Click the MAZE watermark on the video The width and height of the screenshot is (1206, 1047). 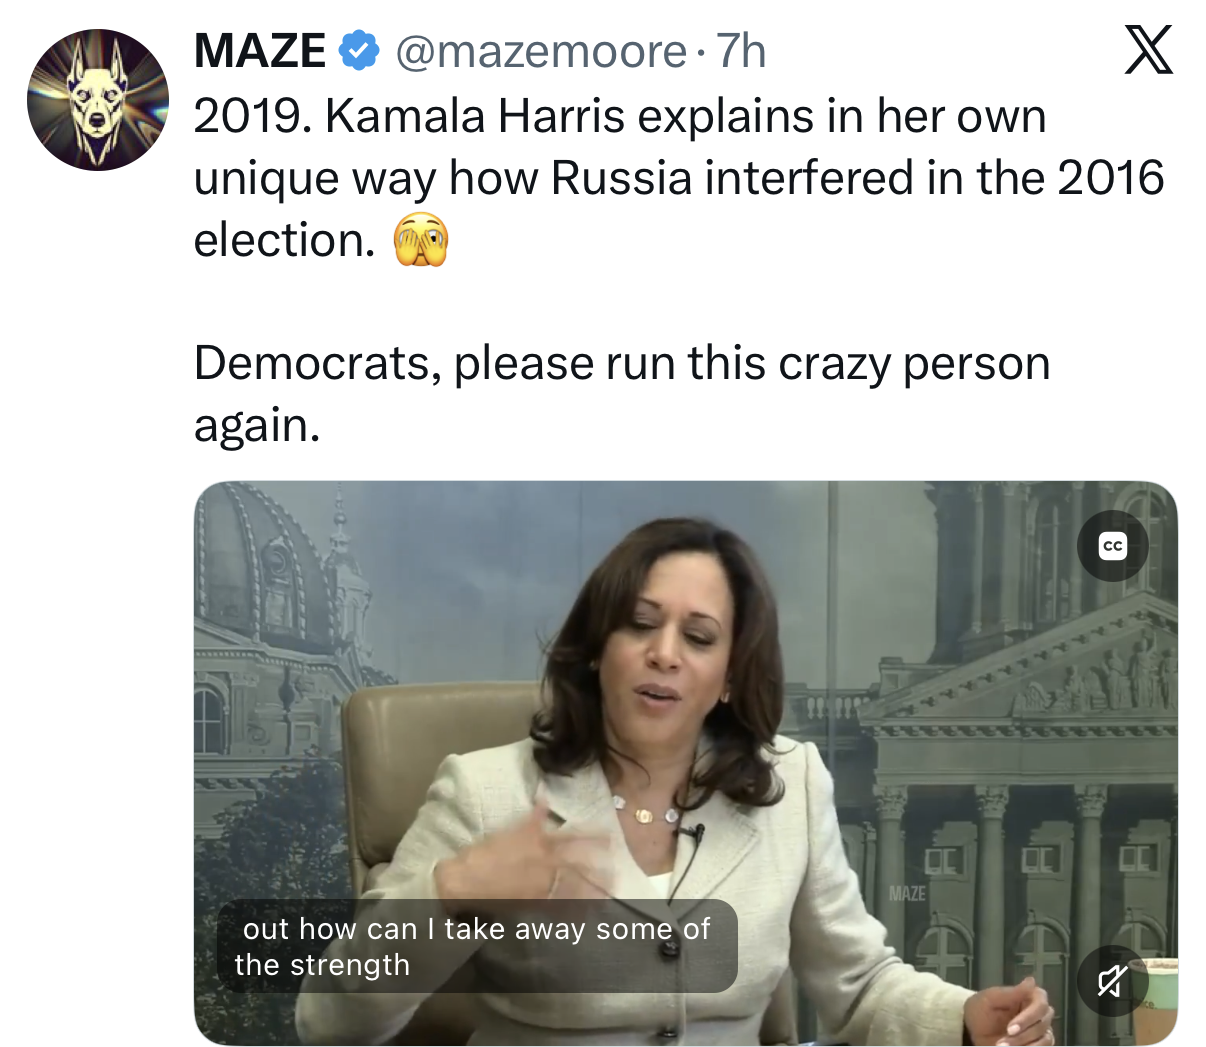tap(907, 893)
